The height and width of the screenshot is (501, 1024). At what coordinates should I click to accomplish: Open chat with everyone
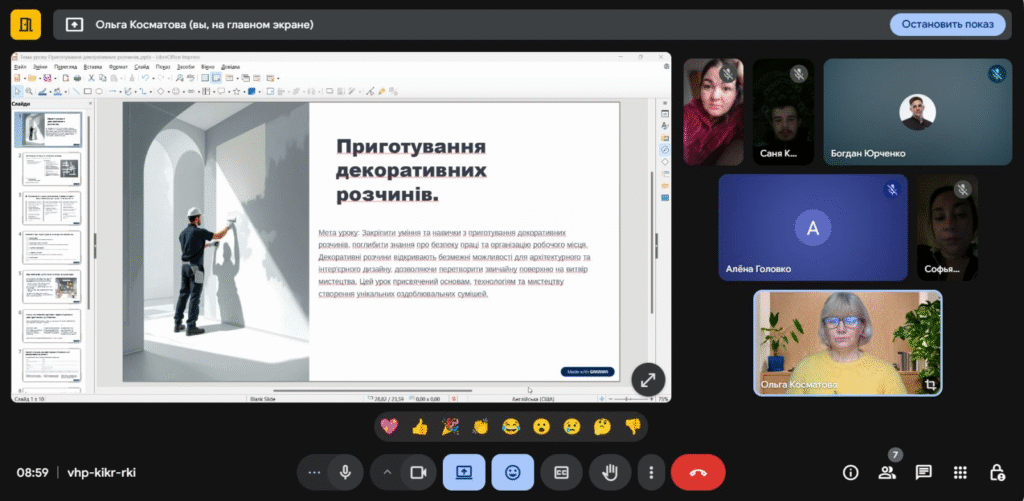tap(923, 472)
